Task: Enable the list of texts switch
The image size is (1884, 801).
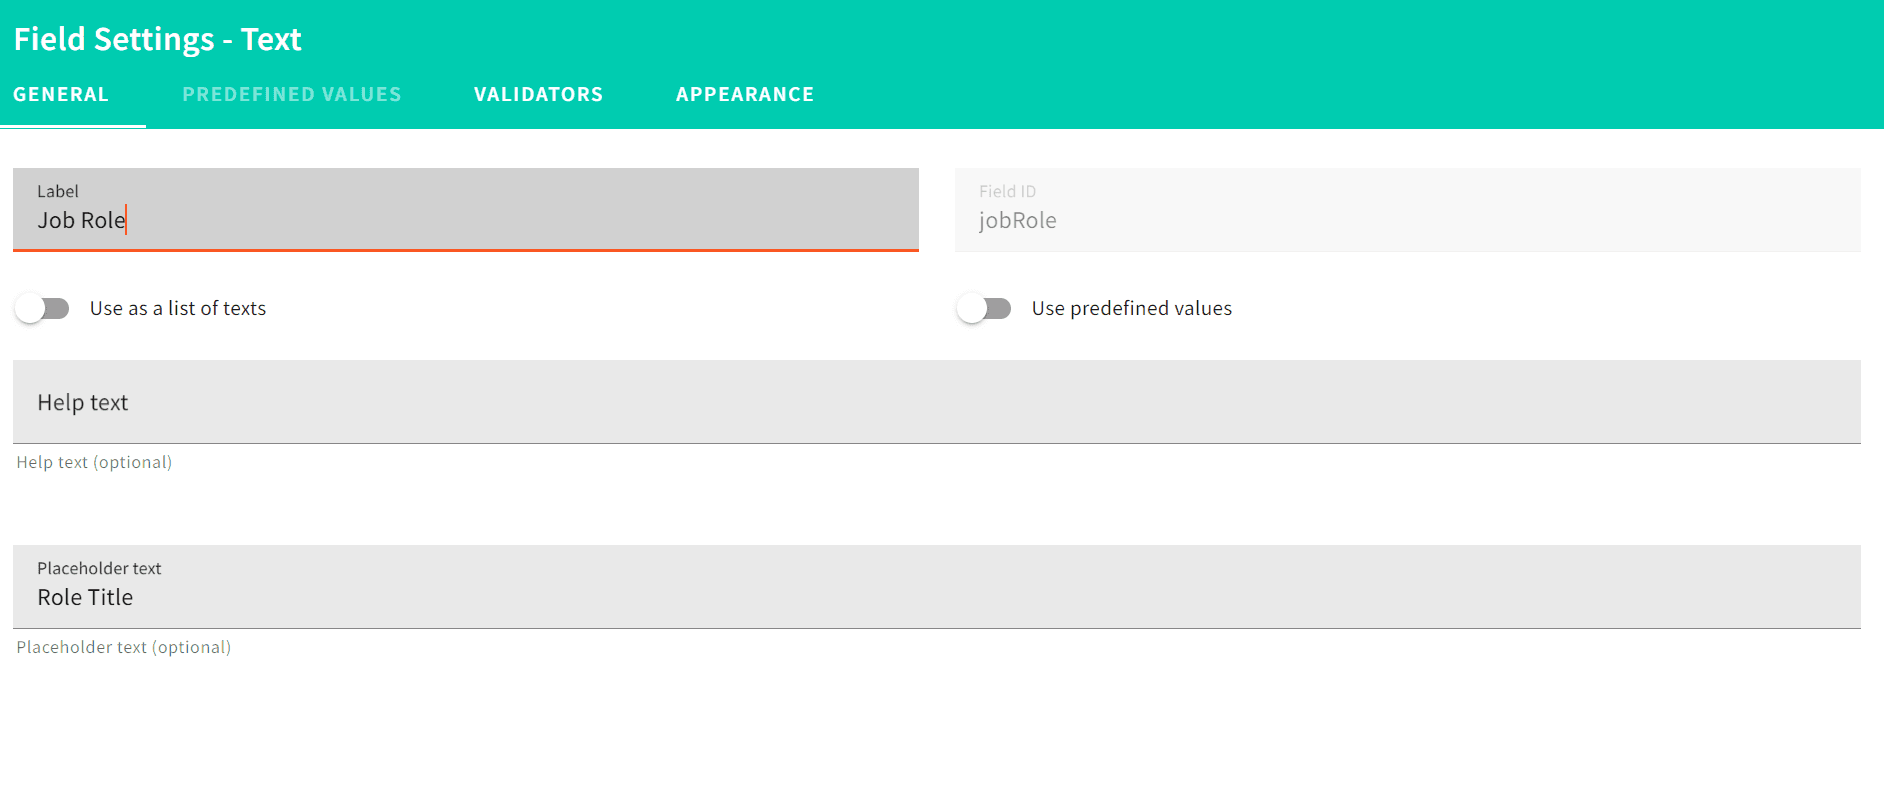Action: pos(42,308)
